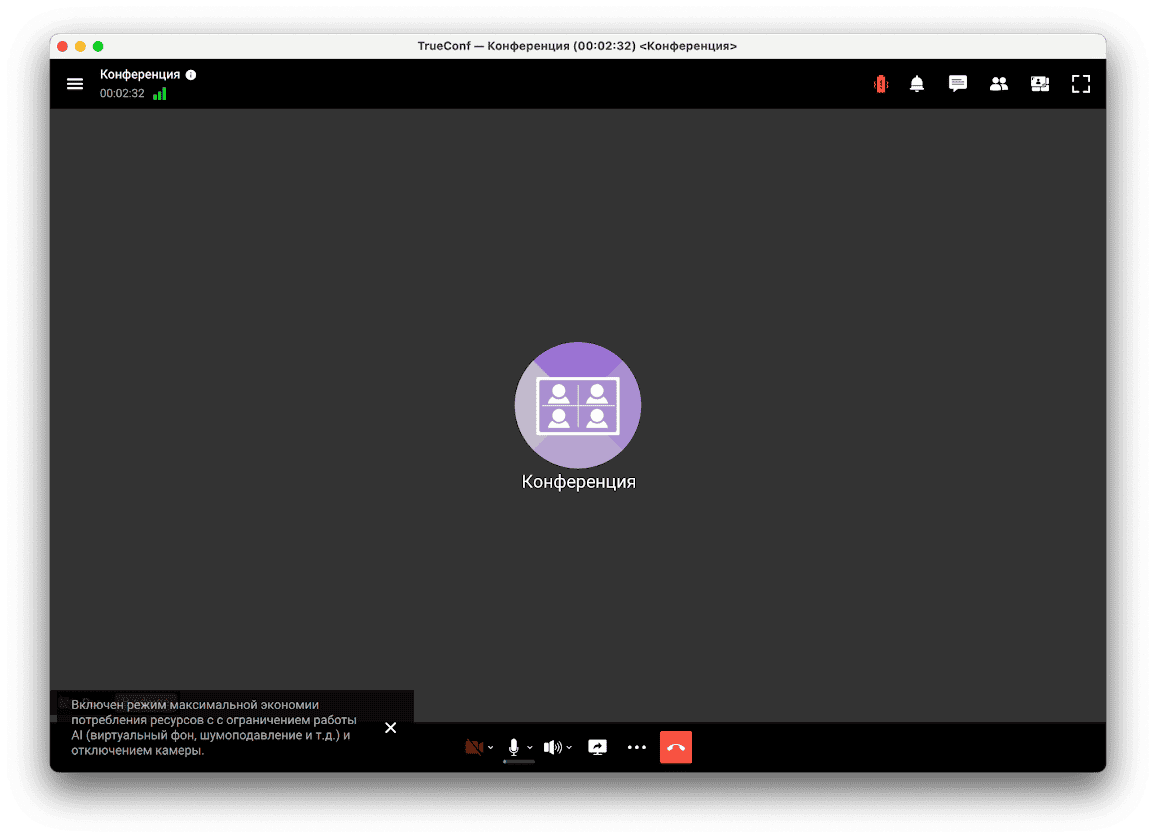
Task: Show conference info via the info icon
Action: click(x=191, y=74)
